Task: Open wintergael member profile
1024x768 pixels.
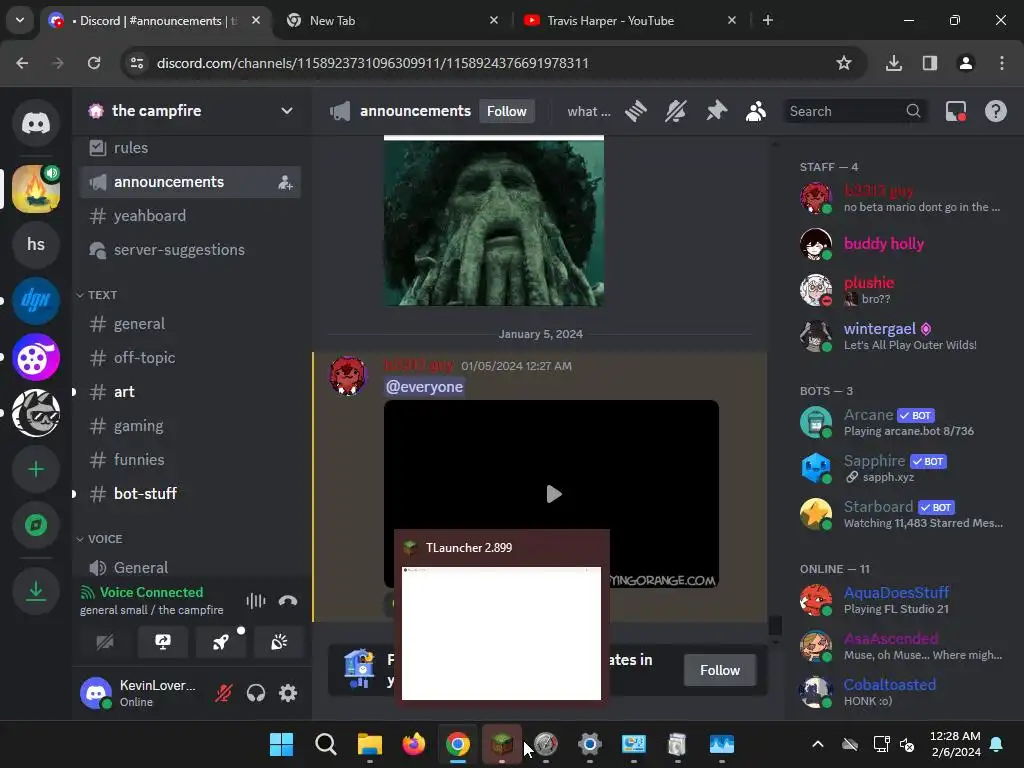Action: (x=902, y=336)
